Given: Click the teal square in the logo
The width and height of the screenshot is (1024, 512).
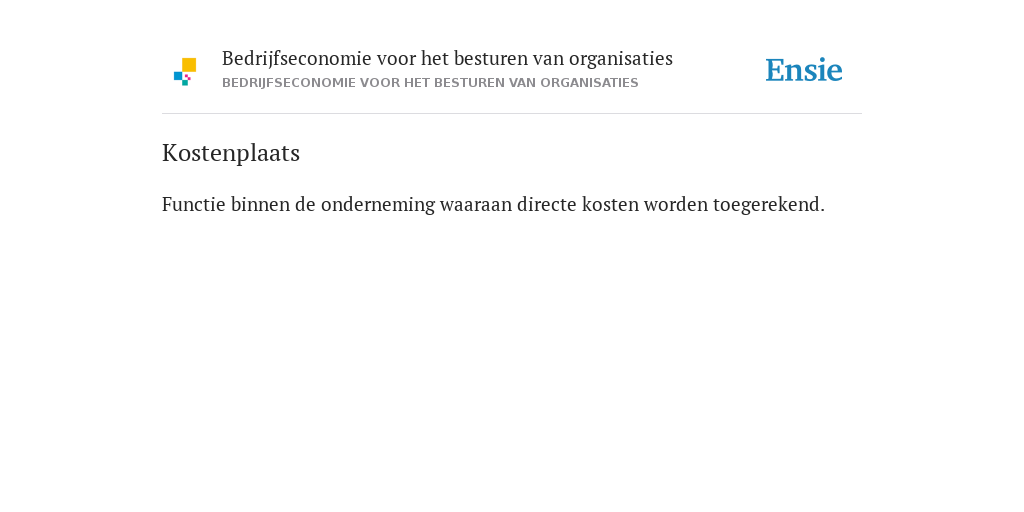Looking at the screenshot, I should point(185,83).
